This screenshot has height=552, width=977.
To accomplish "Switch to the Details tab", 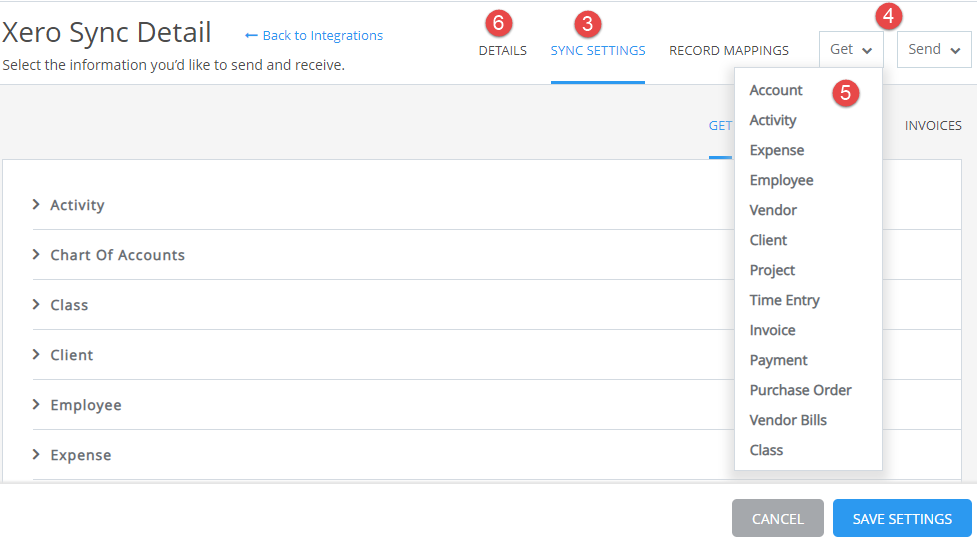I will [x=503, y=50].
